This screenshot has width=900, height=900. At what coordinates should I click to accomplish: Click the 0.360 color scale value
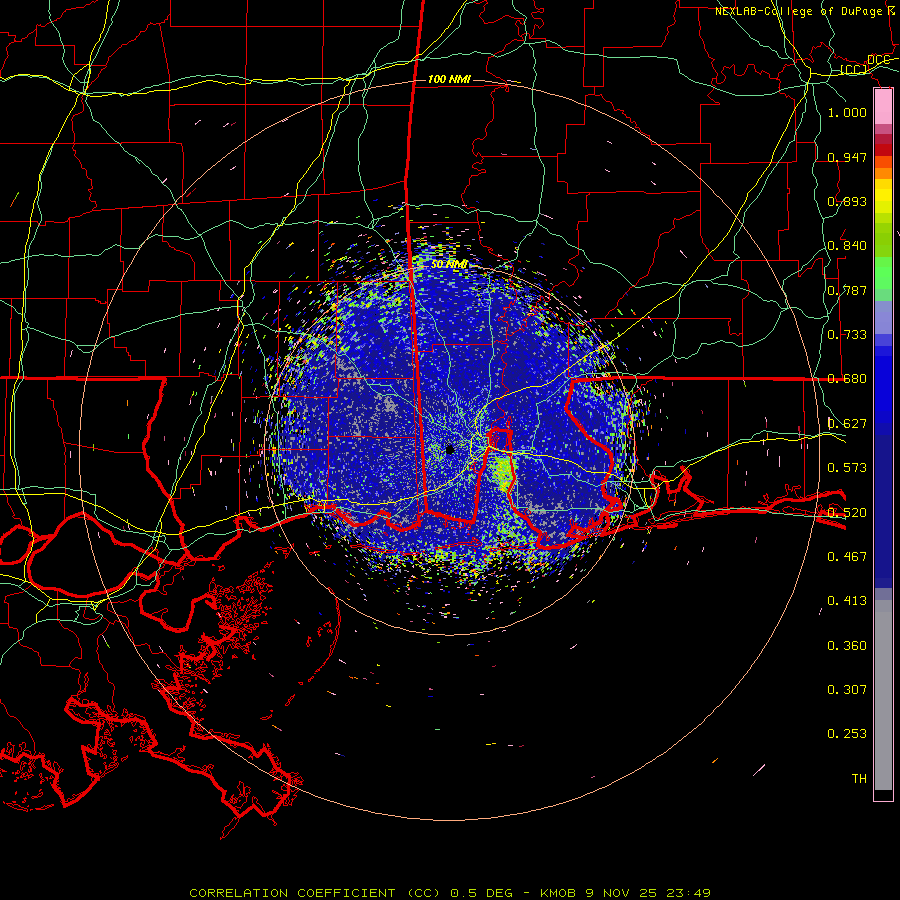click(x=847, y=646)
